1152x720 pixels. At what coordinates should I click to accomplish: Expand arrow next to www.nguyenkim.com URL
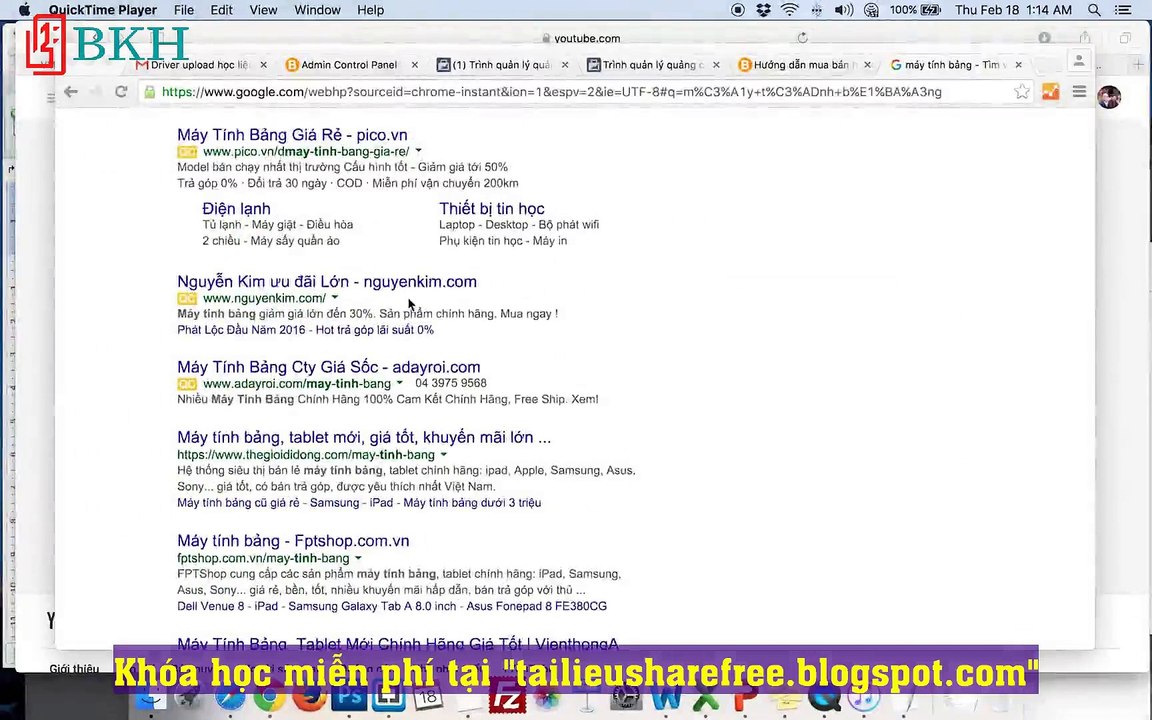(334, 298)
